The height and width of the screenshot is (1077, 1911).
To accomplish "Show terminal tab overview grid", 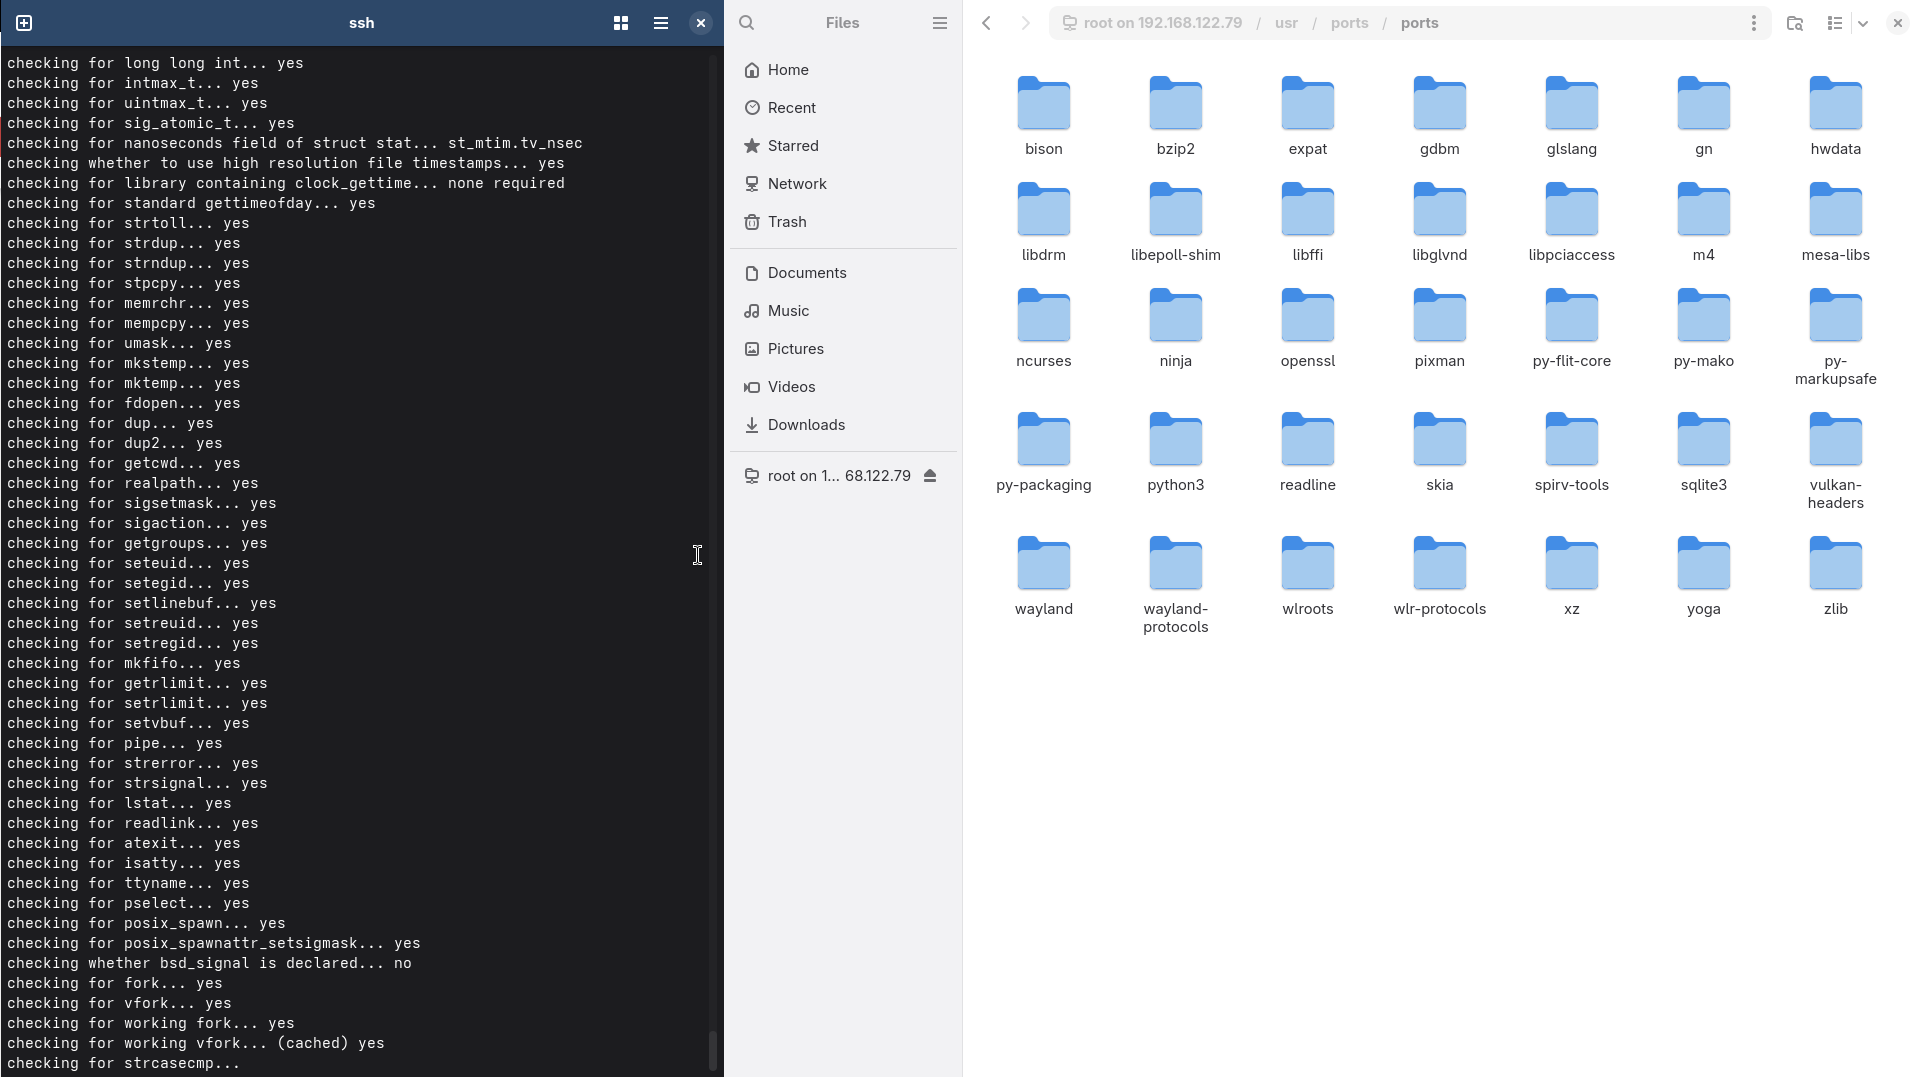I will click(620, 23).
